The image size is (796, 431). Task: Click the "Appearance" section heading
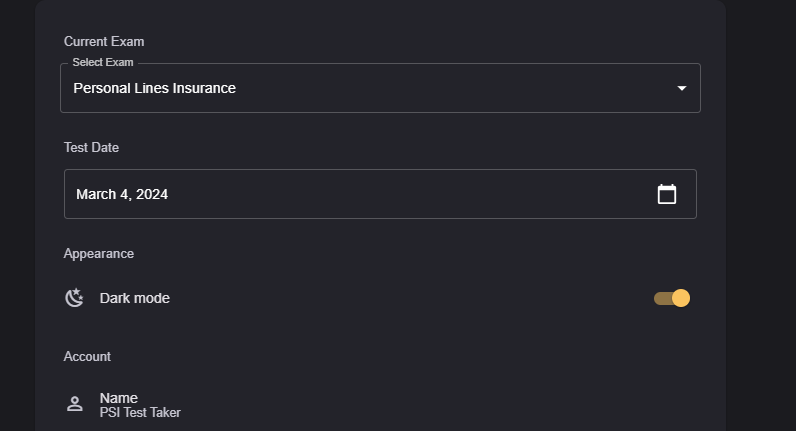pyautogui.click(x=99, y=253)
